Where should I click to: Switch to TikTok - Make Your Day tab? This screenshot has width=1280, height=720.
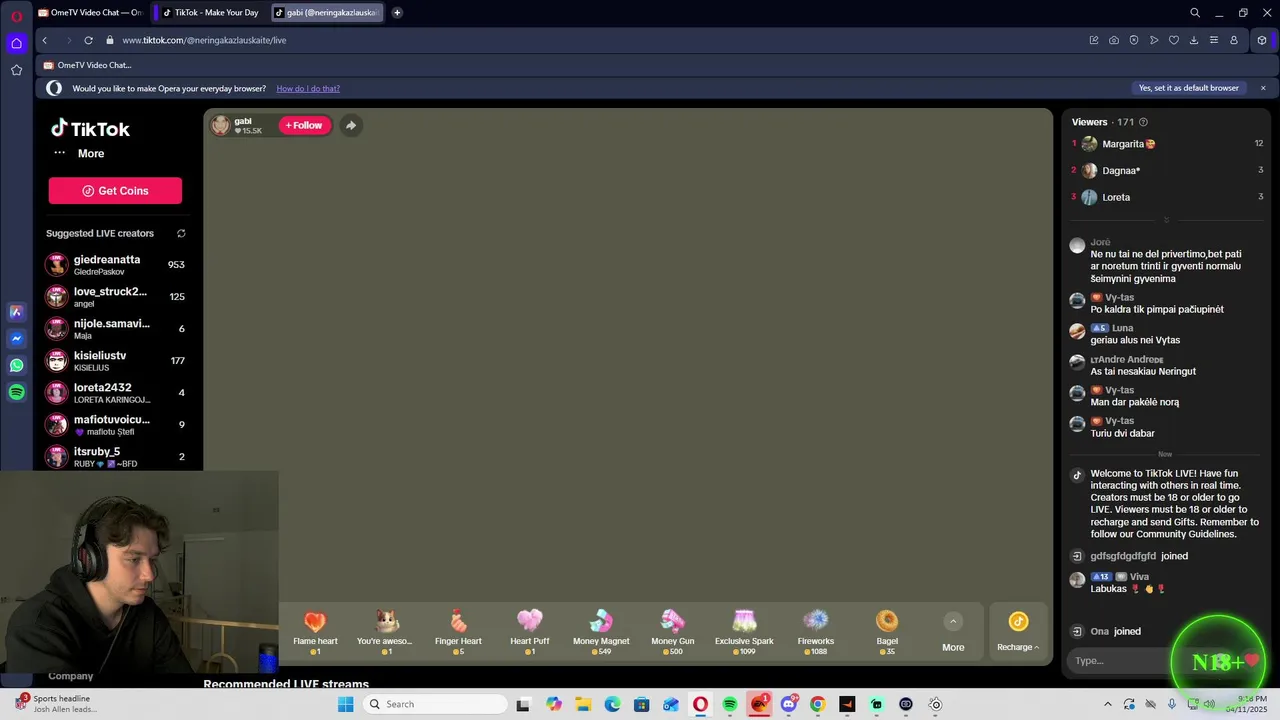tap(212, 12)
